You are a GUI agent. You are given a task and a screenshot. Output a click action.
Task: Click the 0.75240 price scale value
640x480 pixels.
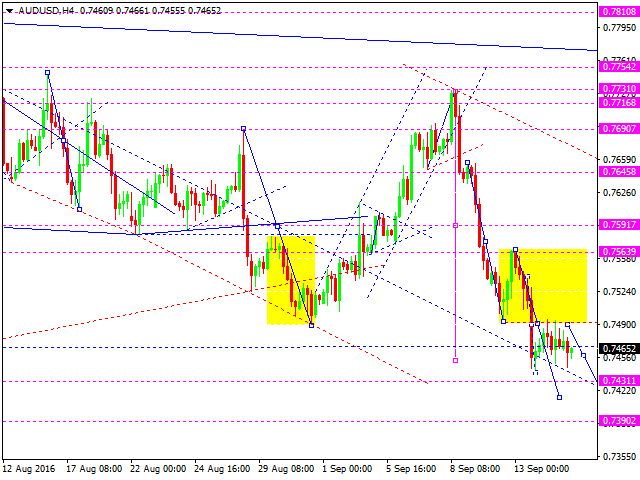click(619, 291)
